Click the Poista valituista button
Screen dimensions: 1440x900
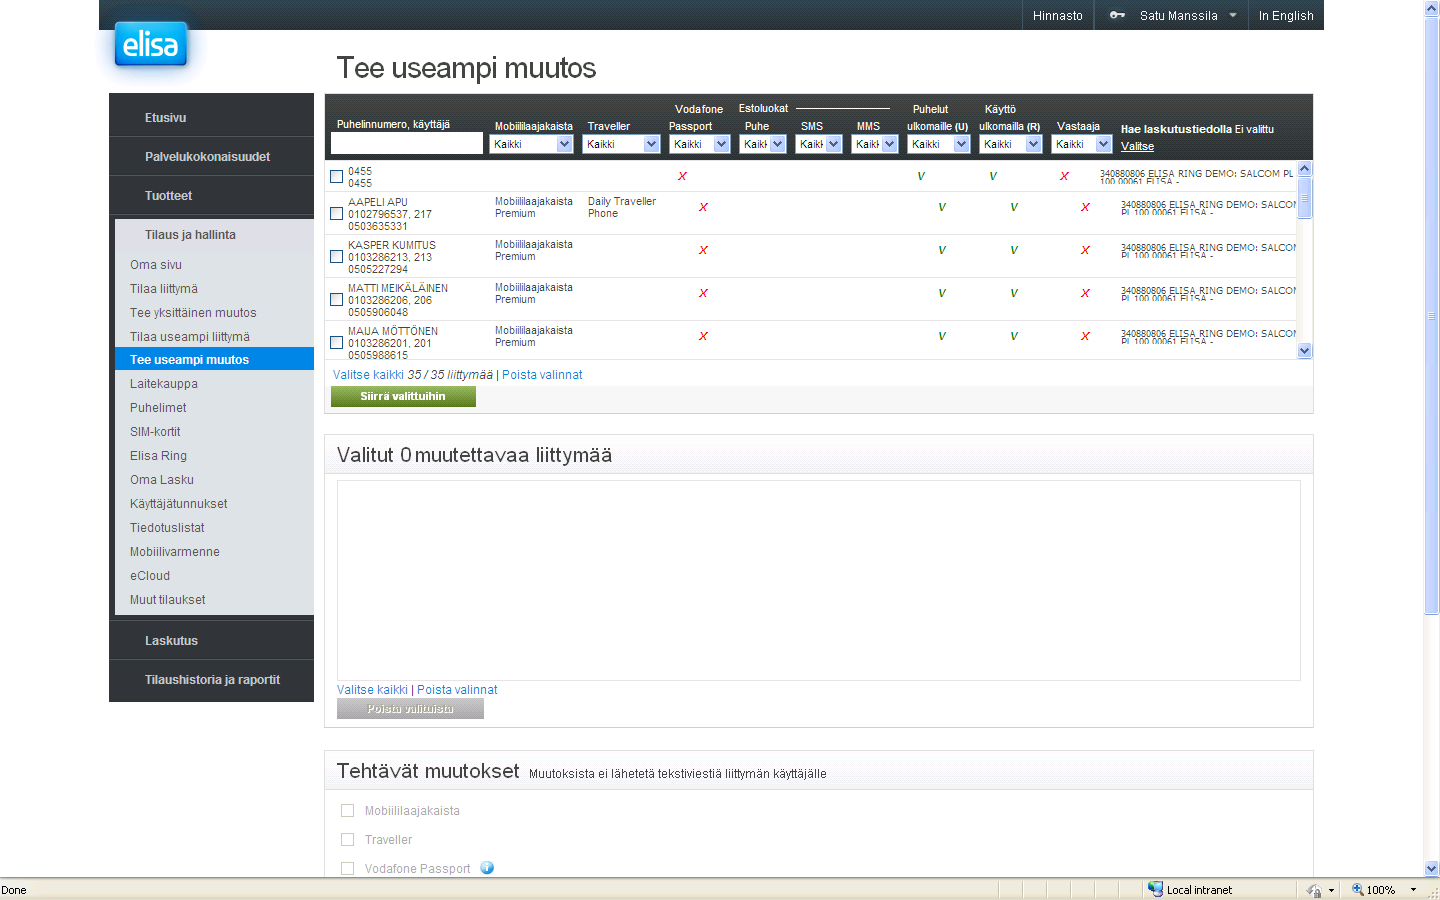point(410,709)
